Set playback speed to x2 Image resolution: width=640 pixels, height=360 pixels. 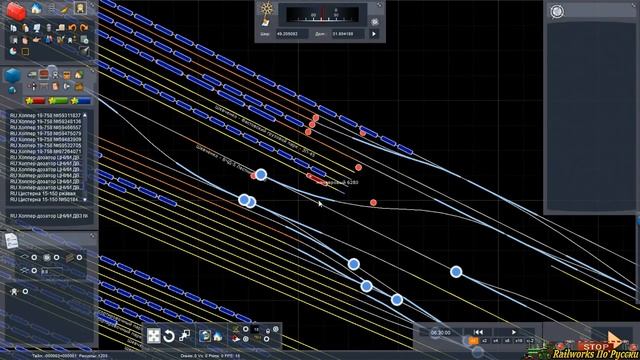[x=484, y=340]
